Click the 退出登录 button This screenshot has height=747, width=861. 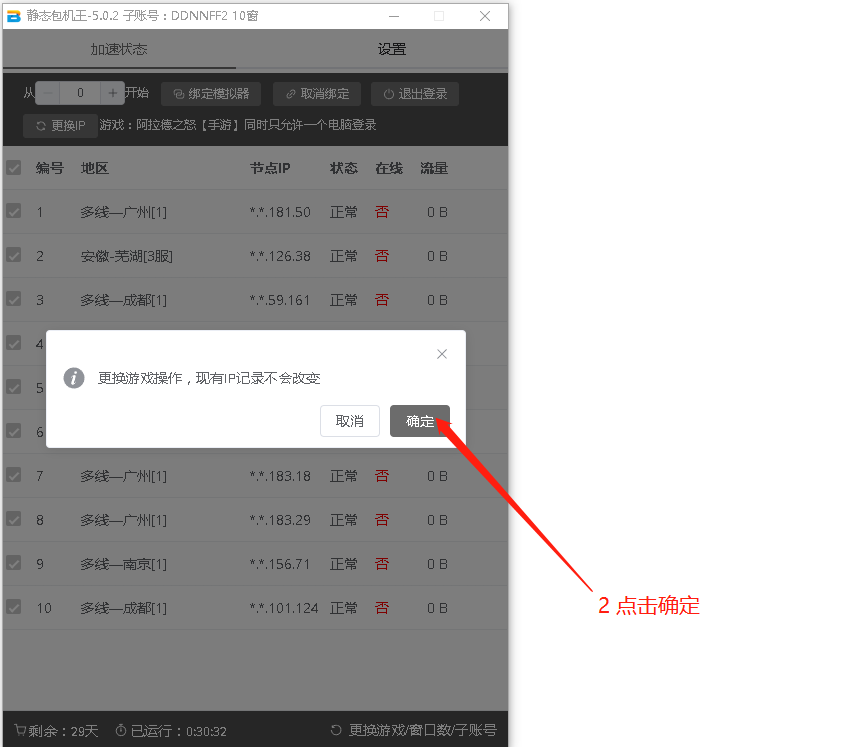415,94
